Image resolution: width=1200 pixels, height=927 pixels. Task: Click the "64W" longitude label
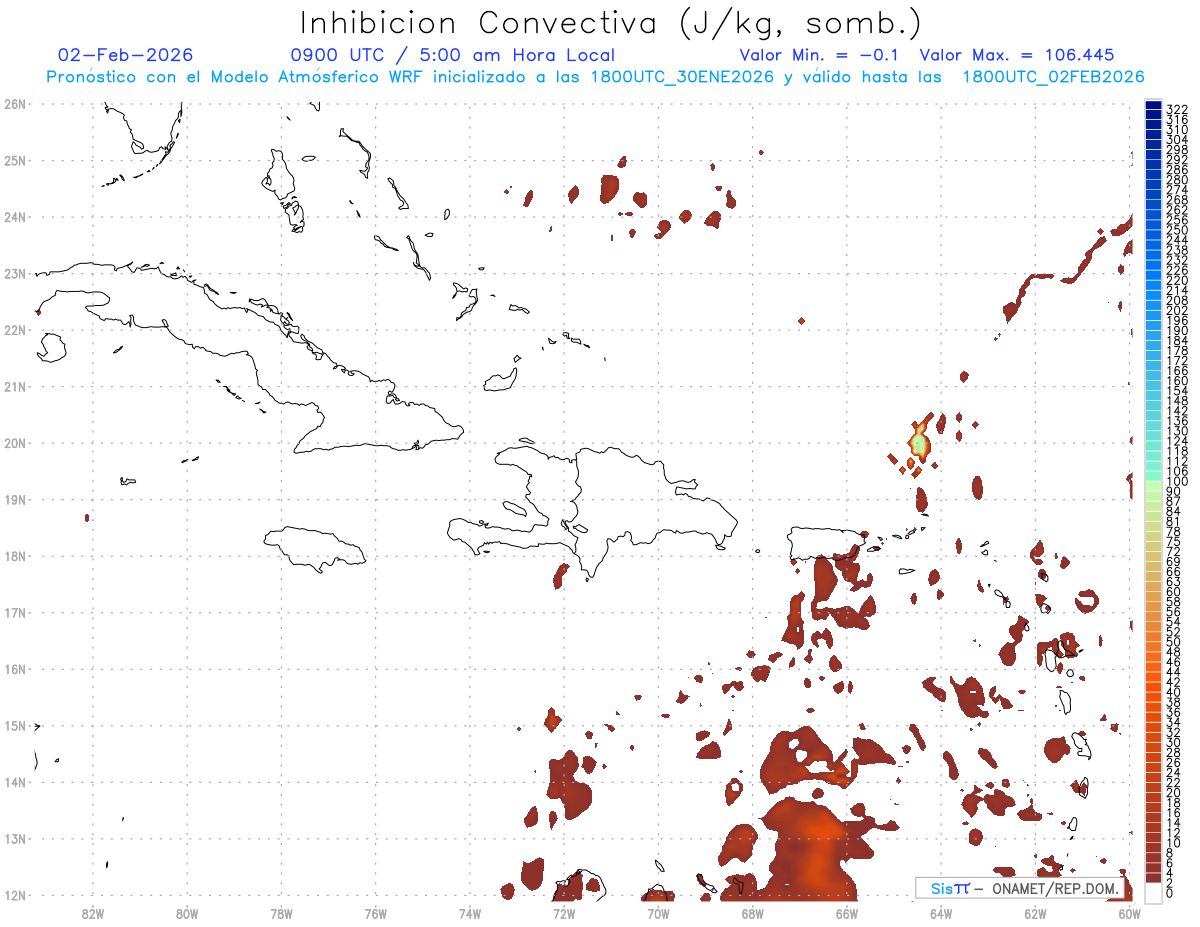tap(941, 913)
